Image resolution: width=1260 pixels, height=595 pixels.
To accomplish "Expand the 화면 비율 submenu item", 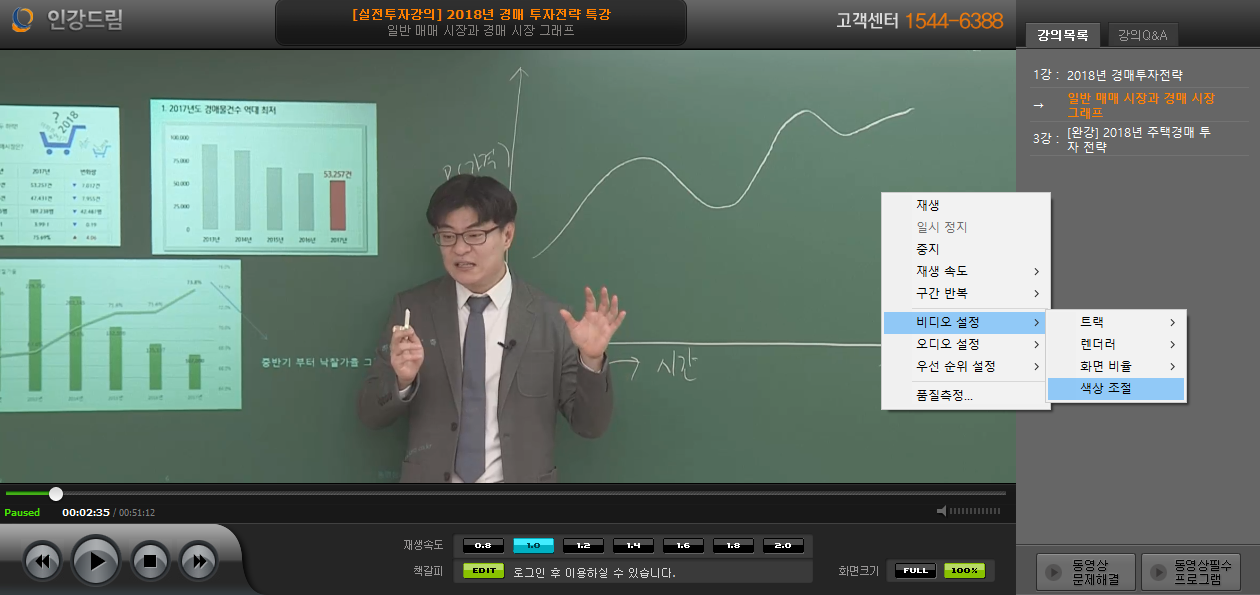I will (1116, 366).
